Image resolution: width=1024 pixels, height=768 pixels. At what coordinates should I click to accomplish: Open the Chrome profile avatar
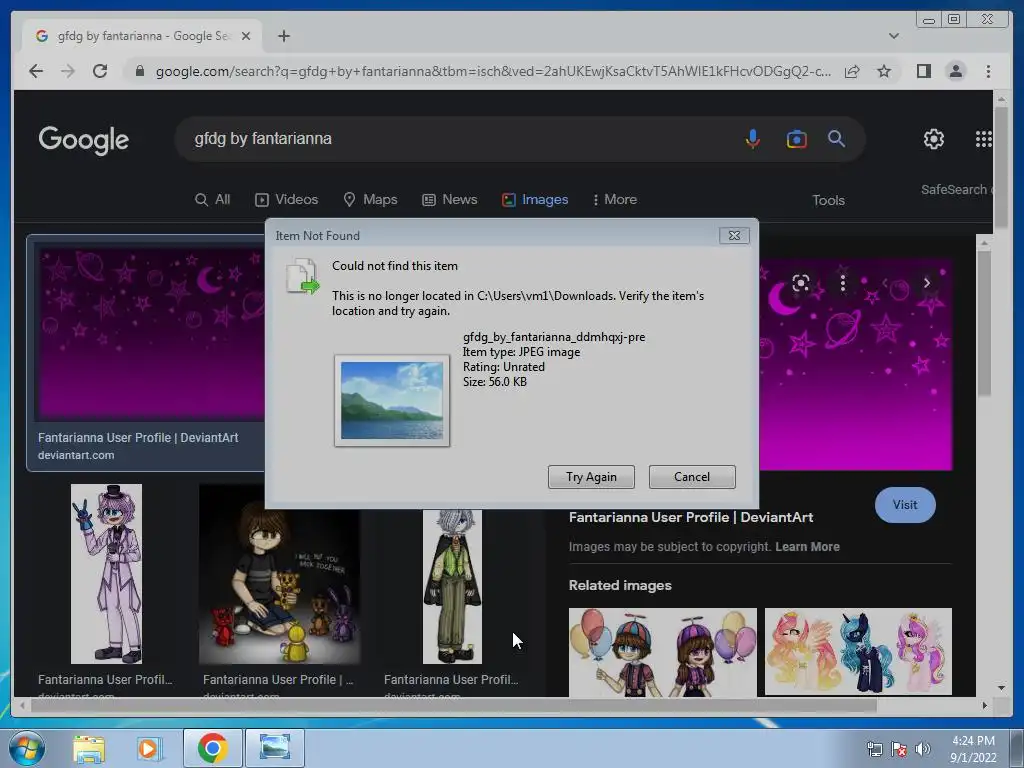pyautogui.click(x=956, y=71)
